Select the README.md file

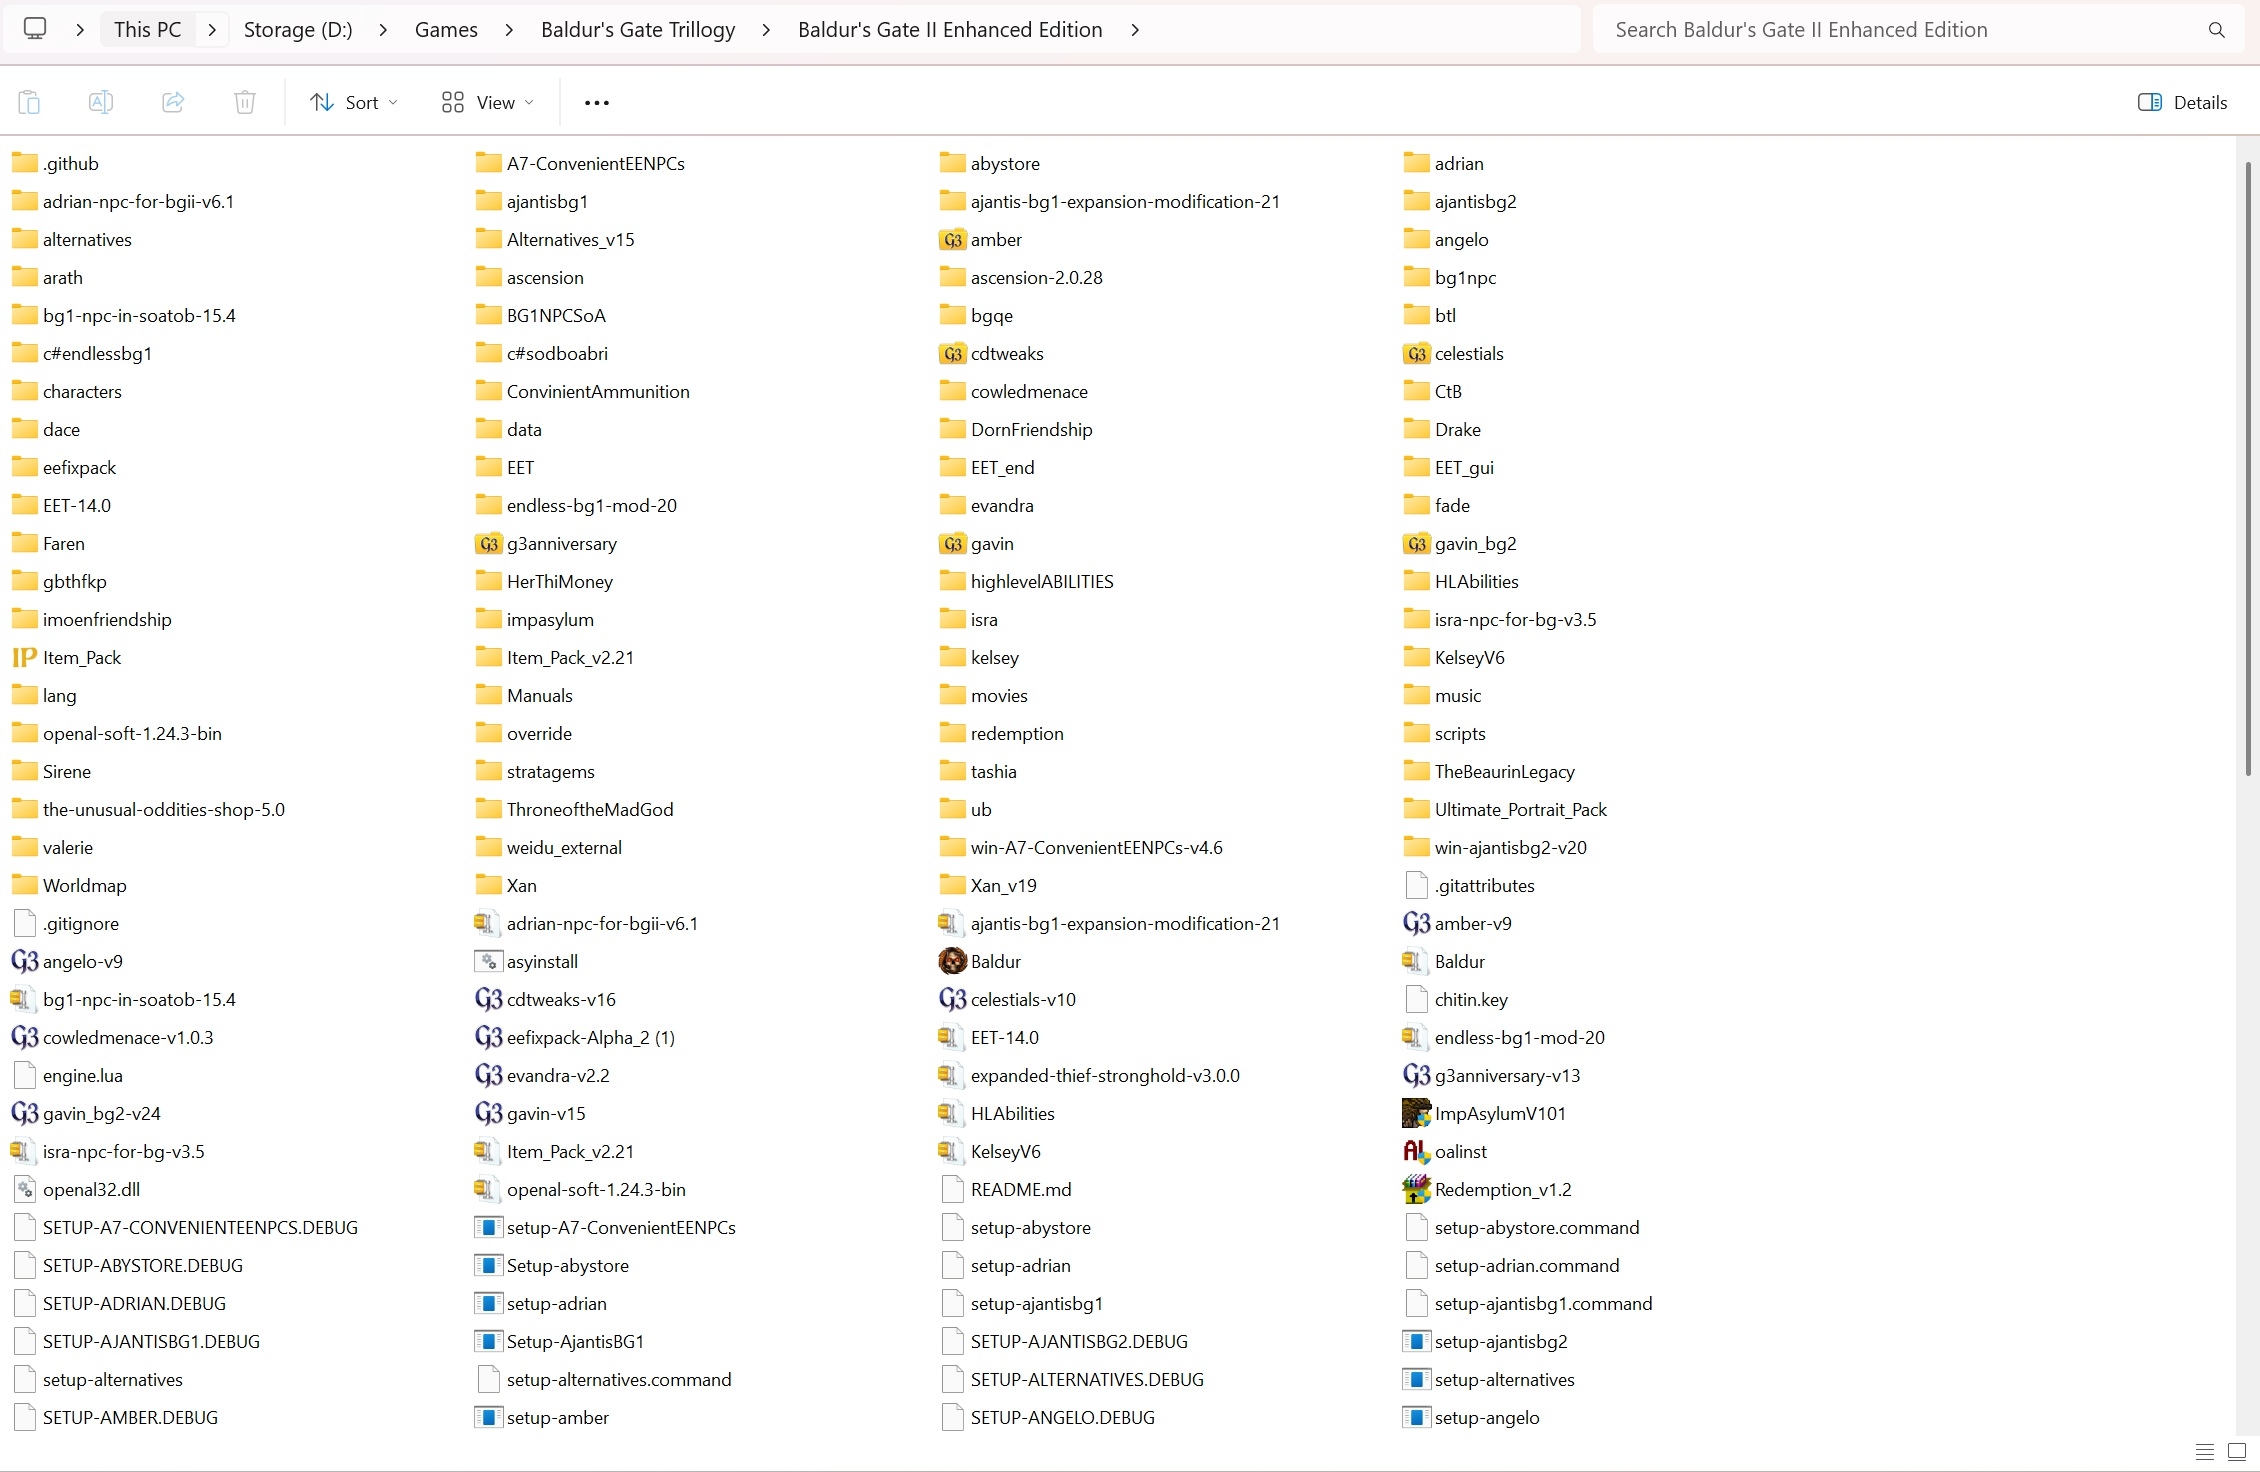[1006, 1190]
